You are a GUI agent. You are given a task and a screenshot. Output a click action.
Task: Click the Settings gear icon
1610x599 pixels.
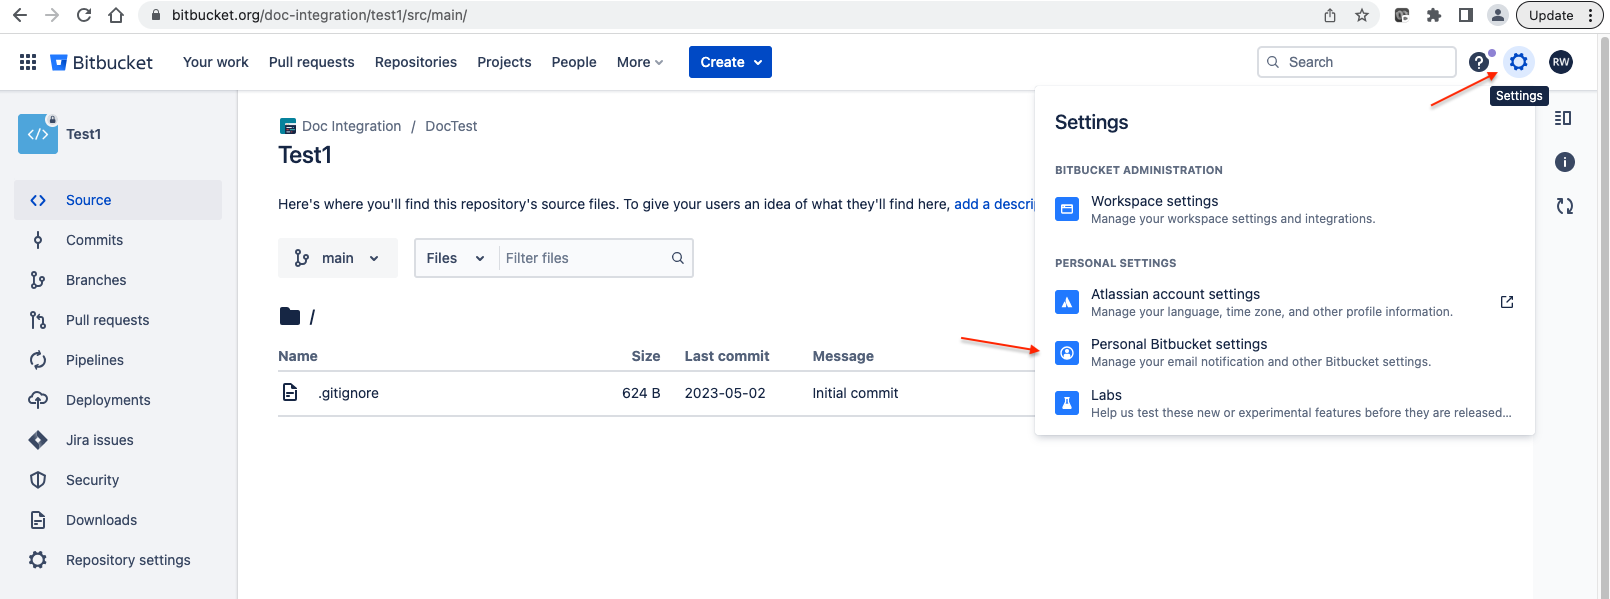tap(1518, 62)
